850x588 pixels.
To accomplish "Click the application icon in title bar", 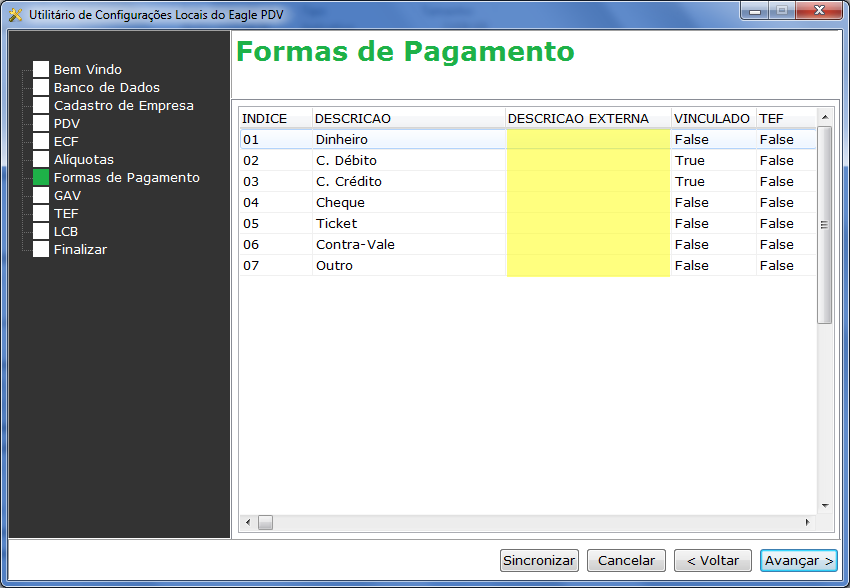I will 16,15.
